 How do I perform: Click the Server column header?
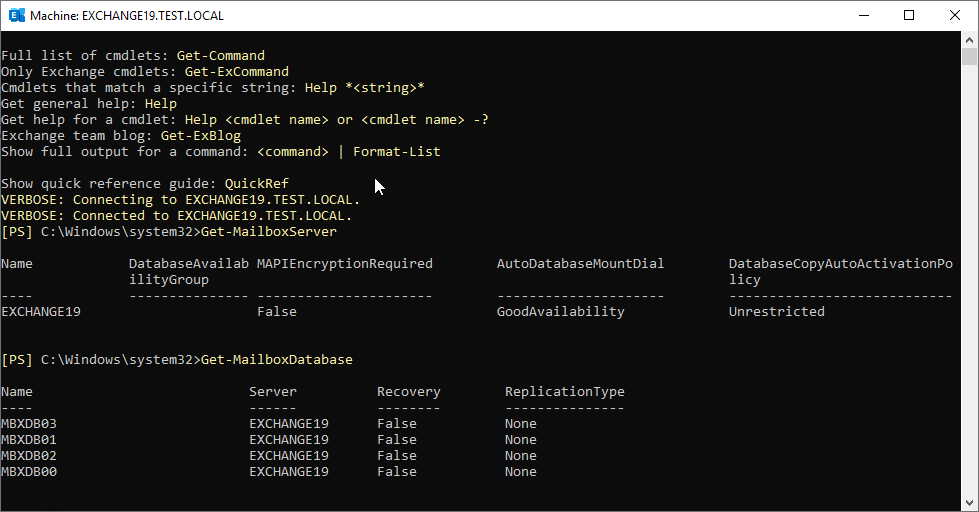pyautogui.click(x=273, y=391)
